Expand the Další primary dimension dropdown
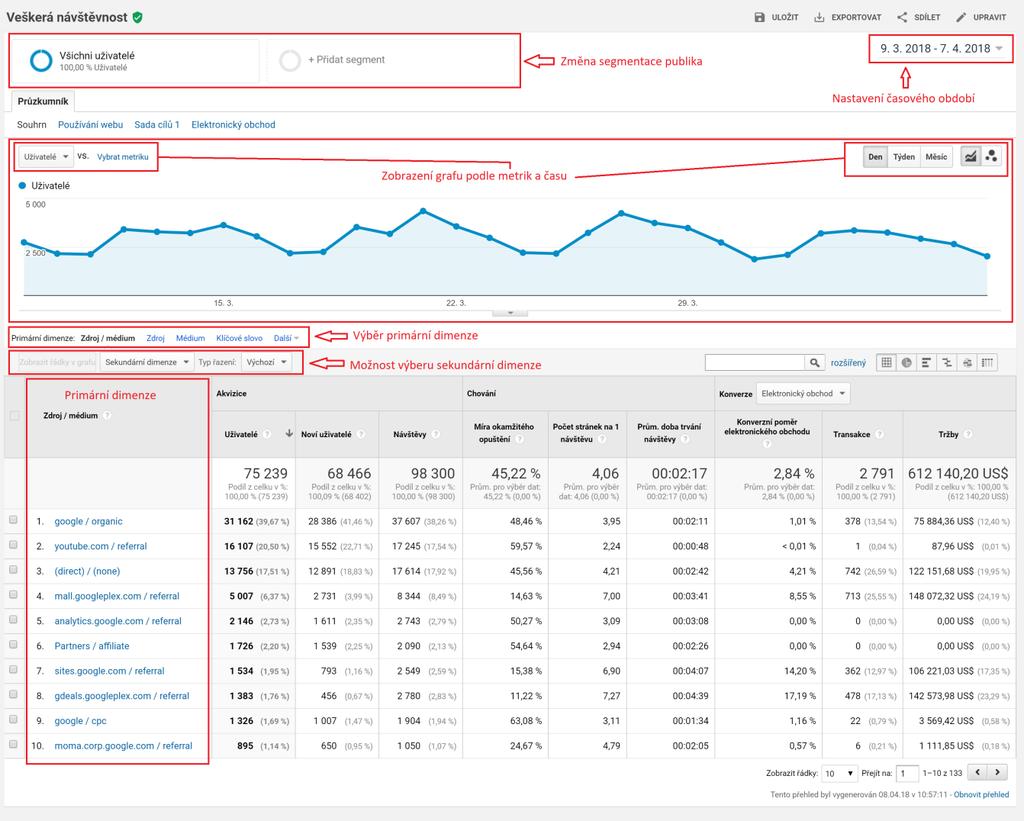This screenshot has width=1024, height=821. coord(286,338)
